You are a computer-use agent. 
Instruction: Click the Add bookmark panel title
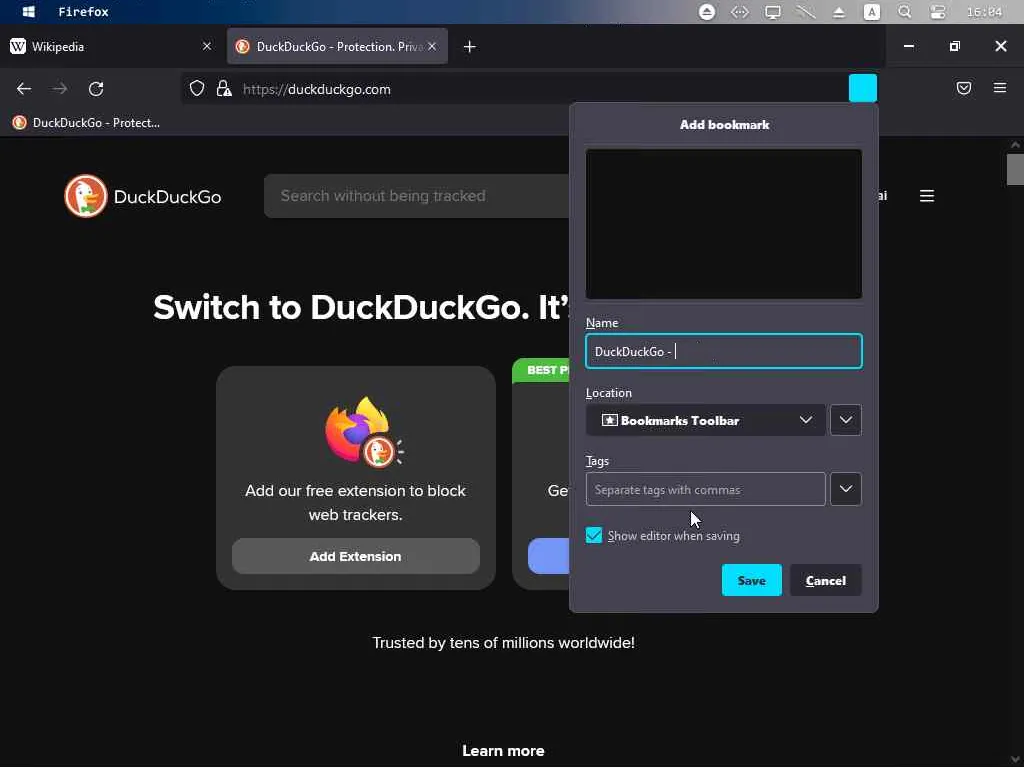pyautogui.click(x=724, y=125)
